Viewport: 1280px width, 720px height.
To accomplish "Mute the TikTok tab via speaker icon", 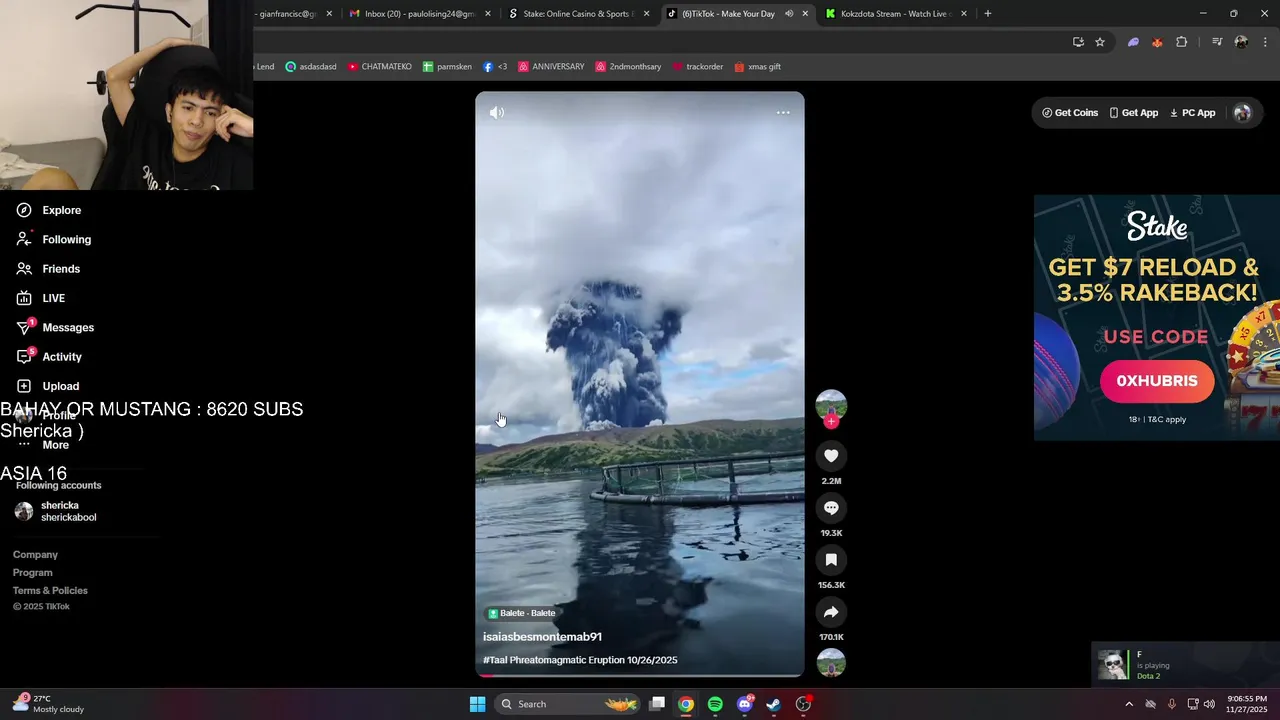I will coord(789,14).
